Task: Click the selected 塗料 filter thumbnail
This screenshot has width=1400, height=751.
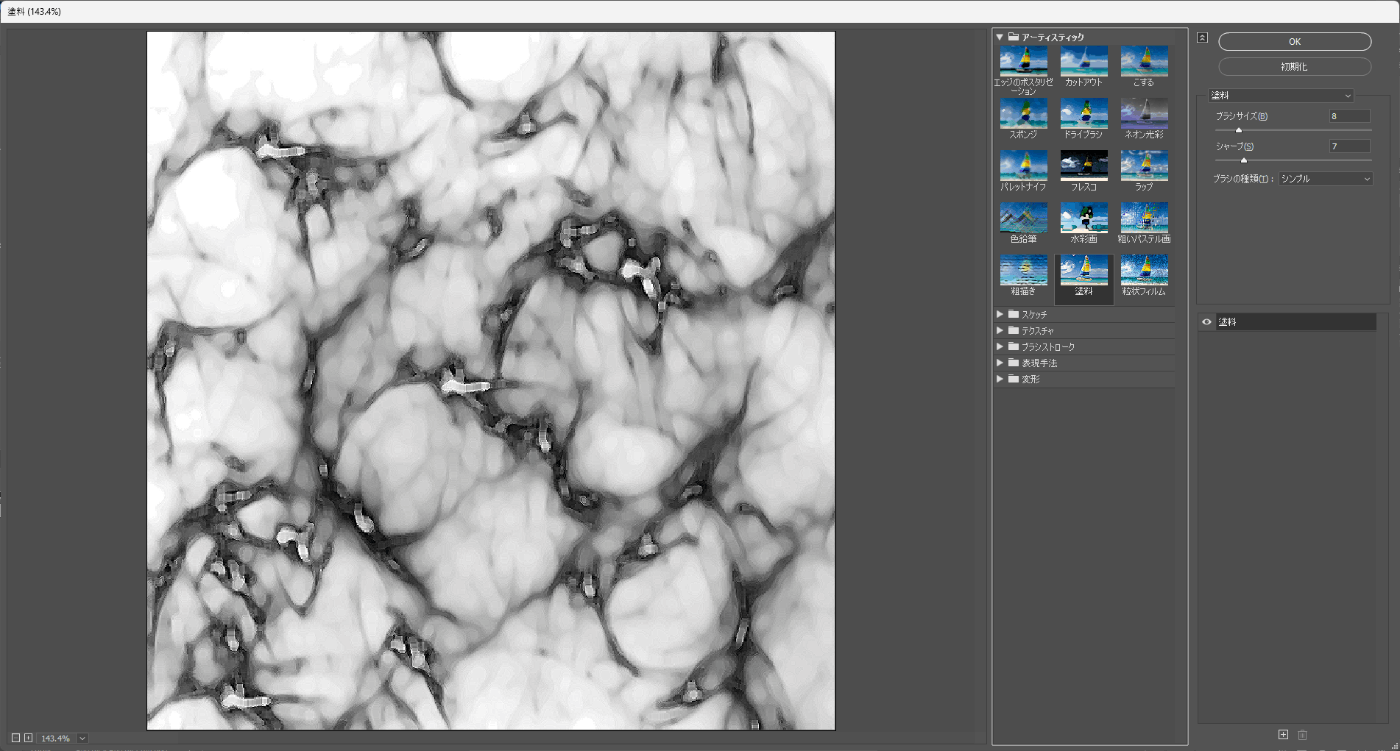Action: (x=1084, y=271)
